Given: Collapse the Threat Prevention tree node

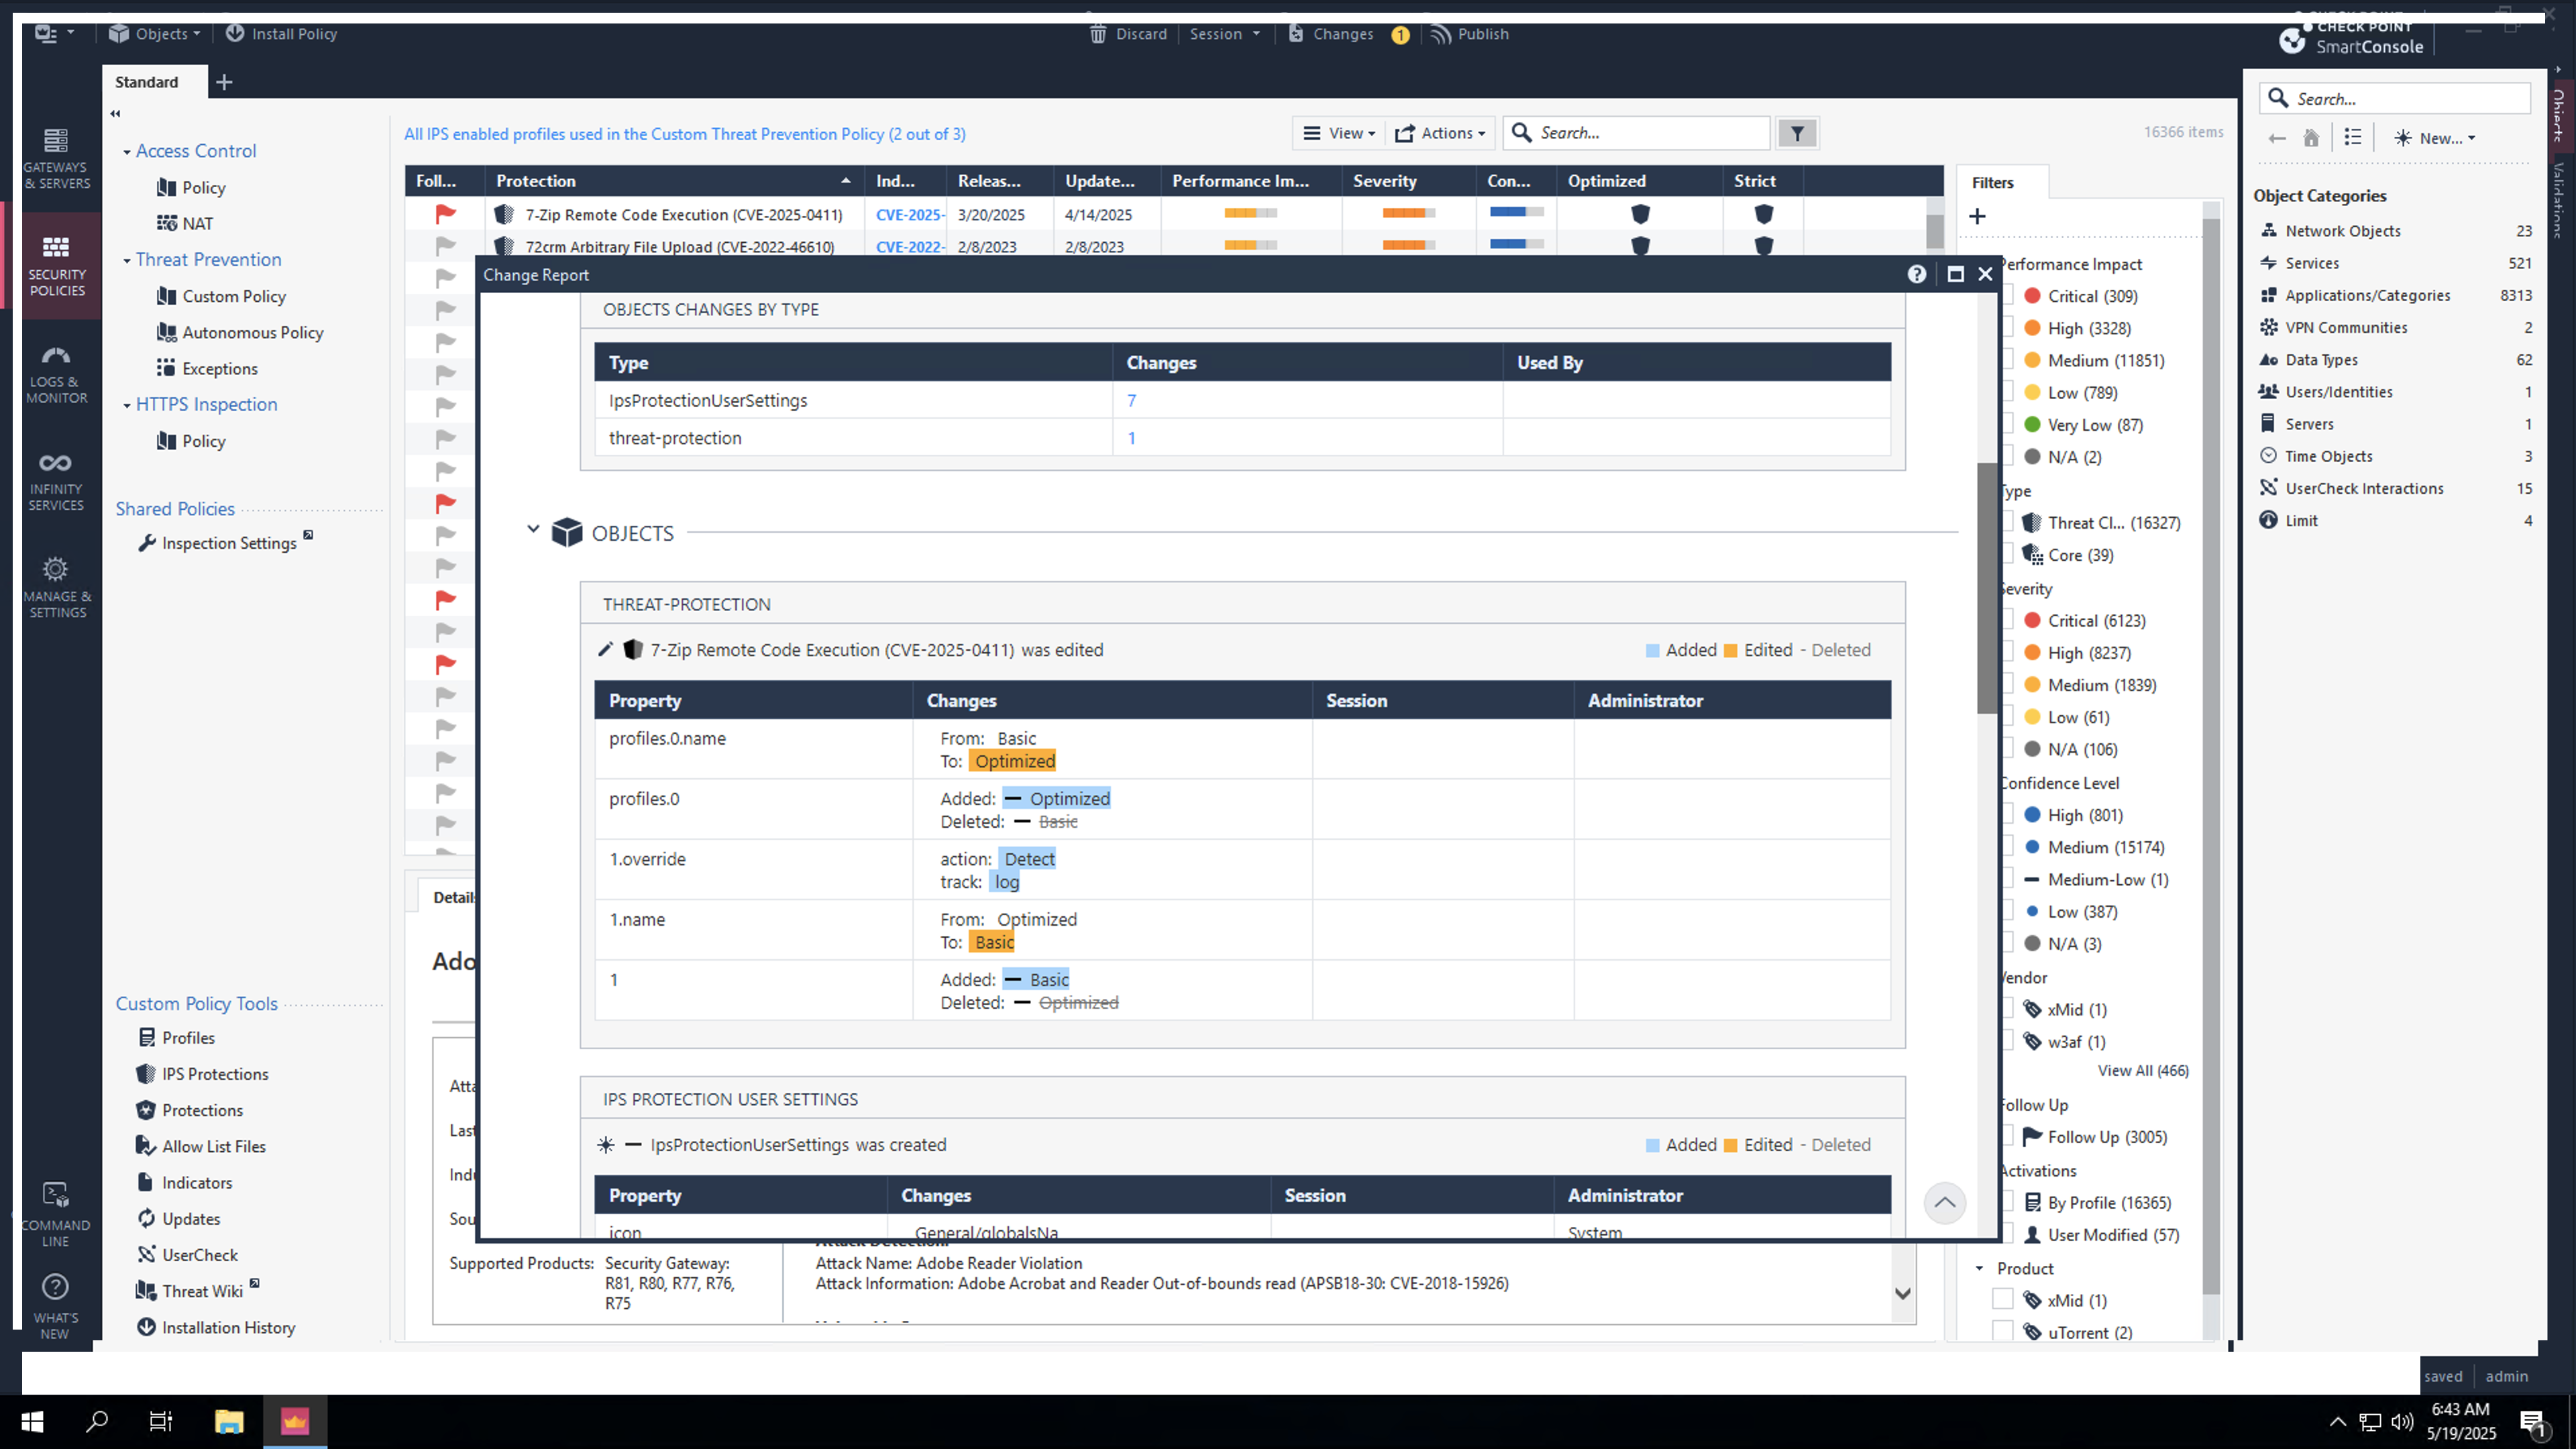Looking at the screenshot, I should pyautogui.click(x=127, y=261).
